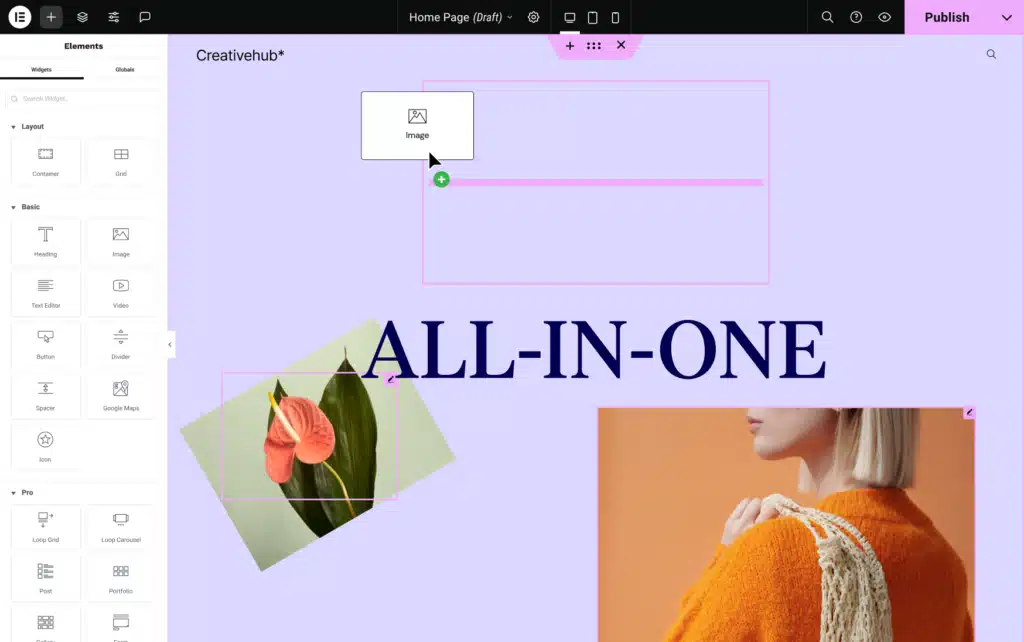Select the Divider widget

[120, 344]
